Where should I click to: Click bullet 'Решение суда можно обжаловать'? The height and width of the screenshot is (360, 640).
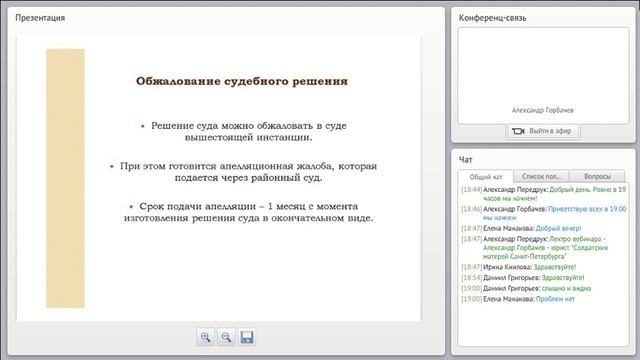click(248, 131)
